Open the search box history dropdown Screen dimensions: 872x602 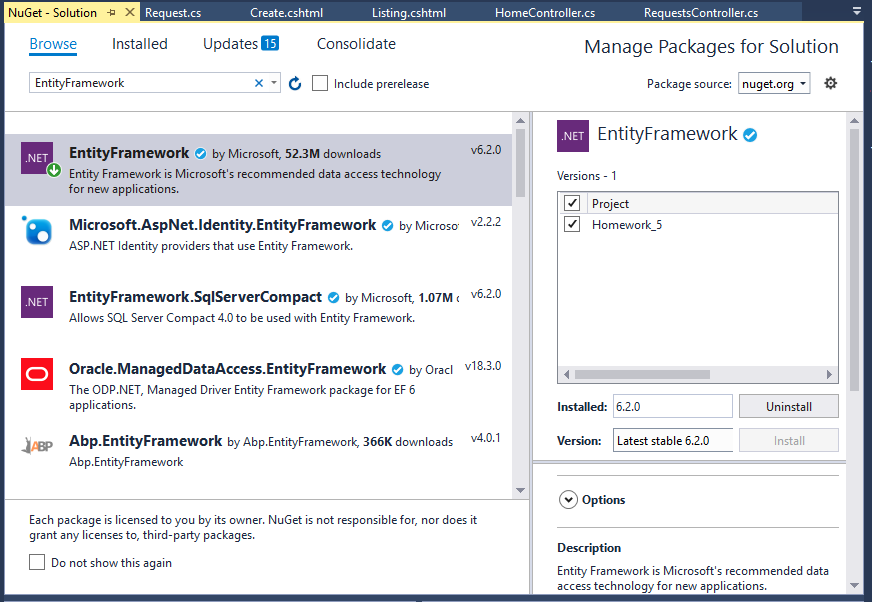pyautogui.click(x=274, y=83)
